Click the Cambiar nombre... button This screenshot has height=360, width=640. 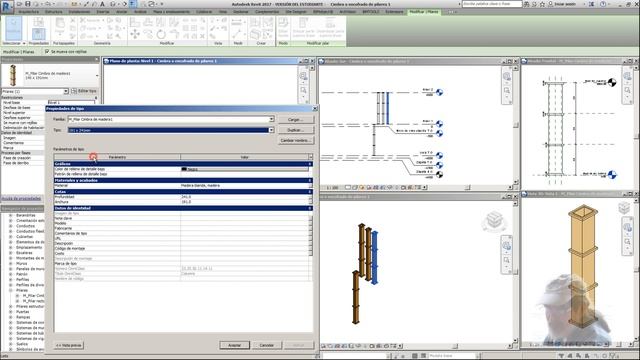[x=296, y=140]
